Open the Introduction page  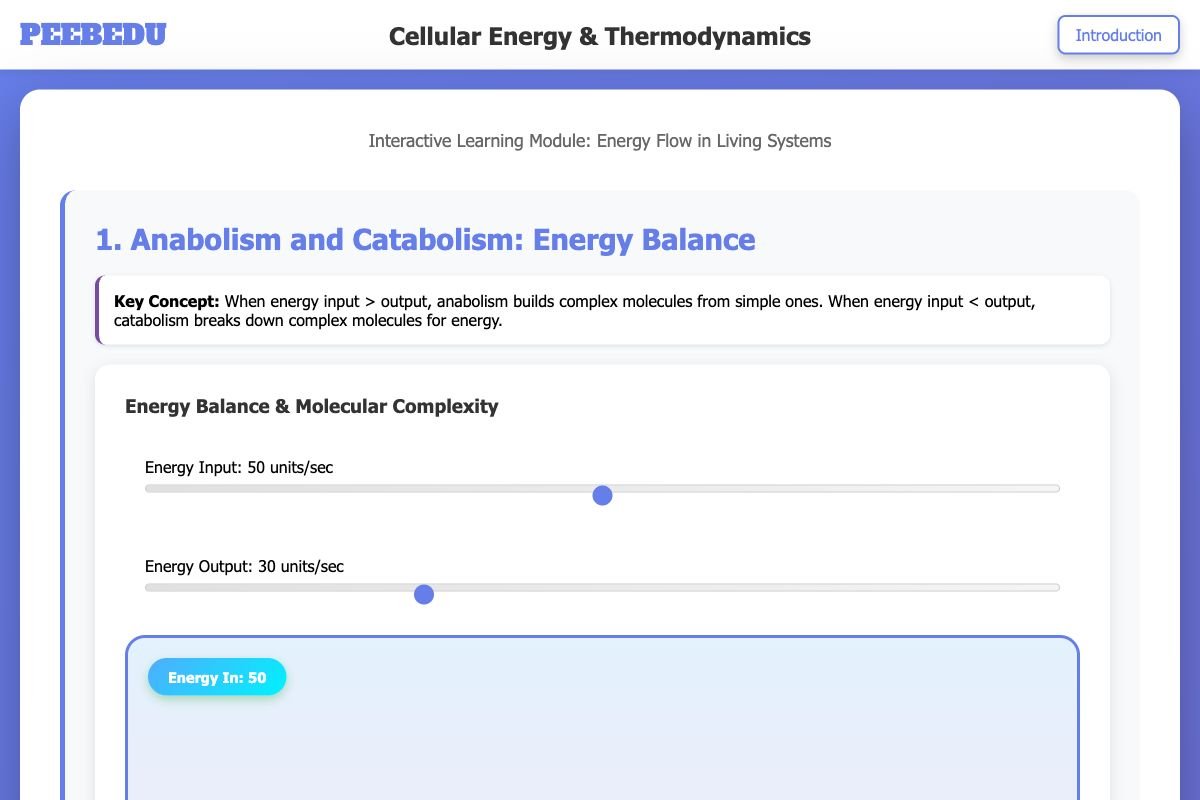coord(1118,35)
